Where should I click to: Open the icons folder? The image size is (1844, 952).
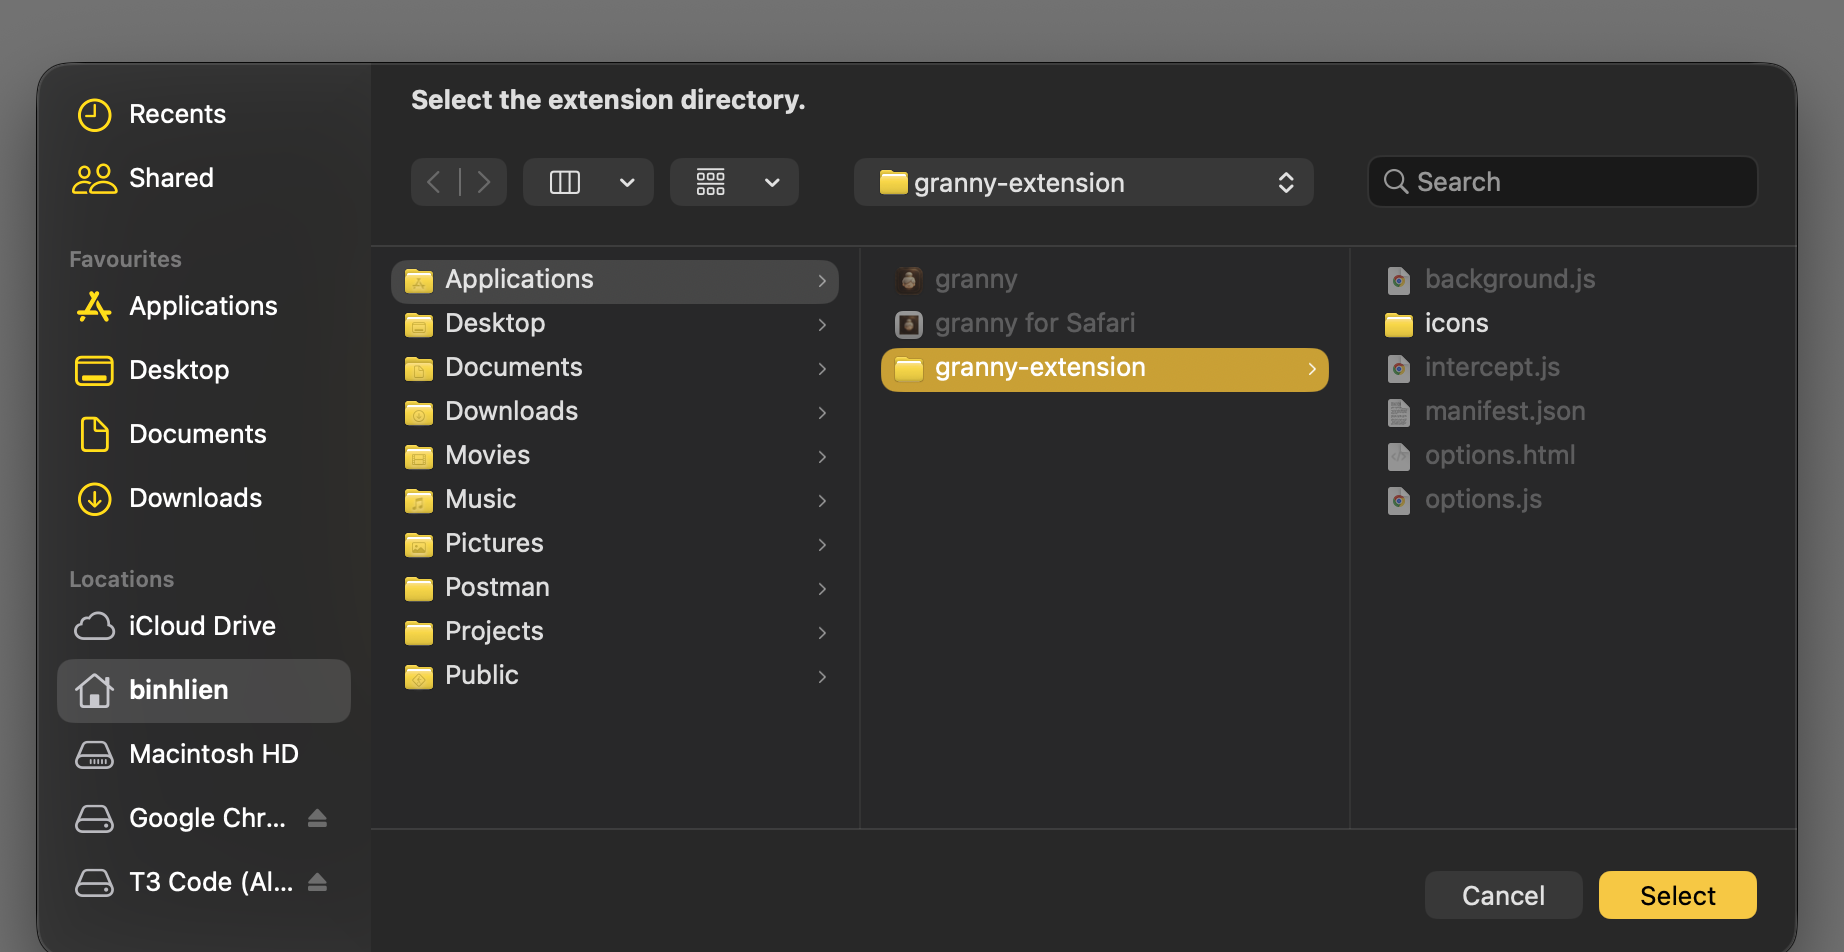click(1572, 324)
